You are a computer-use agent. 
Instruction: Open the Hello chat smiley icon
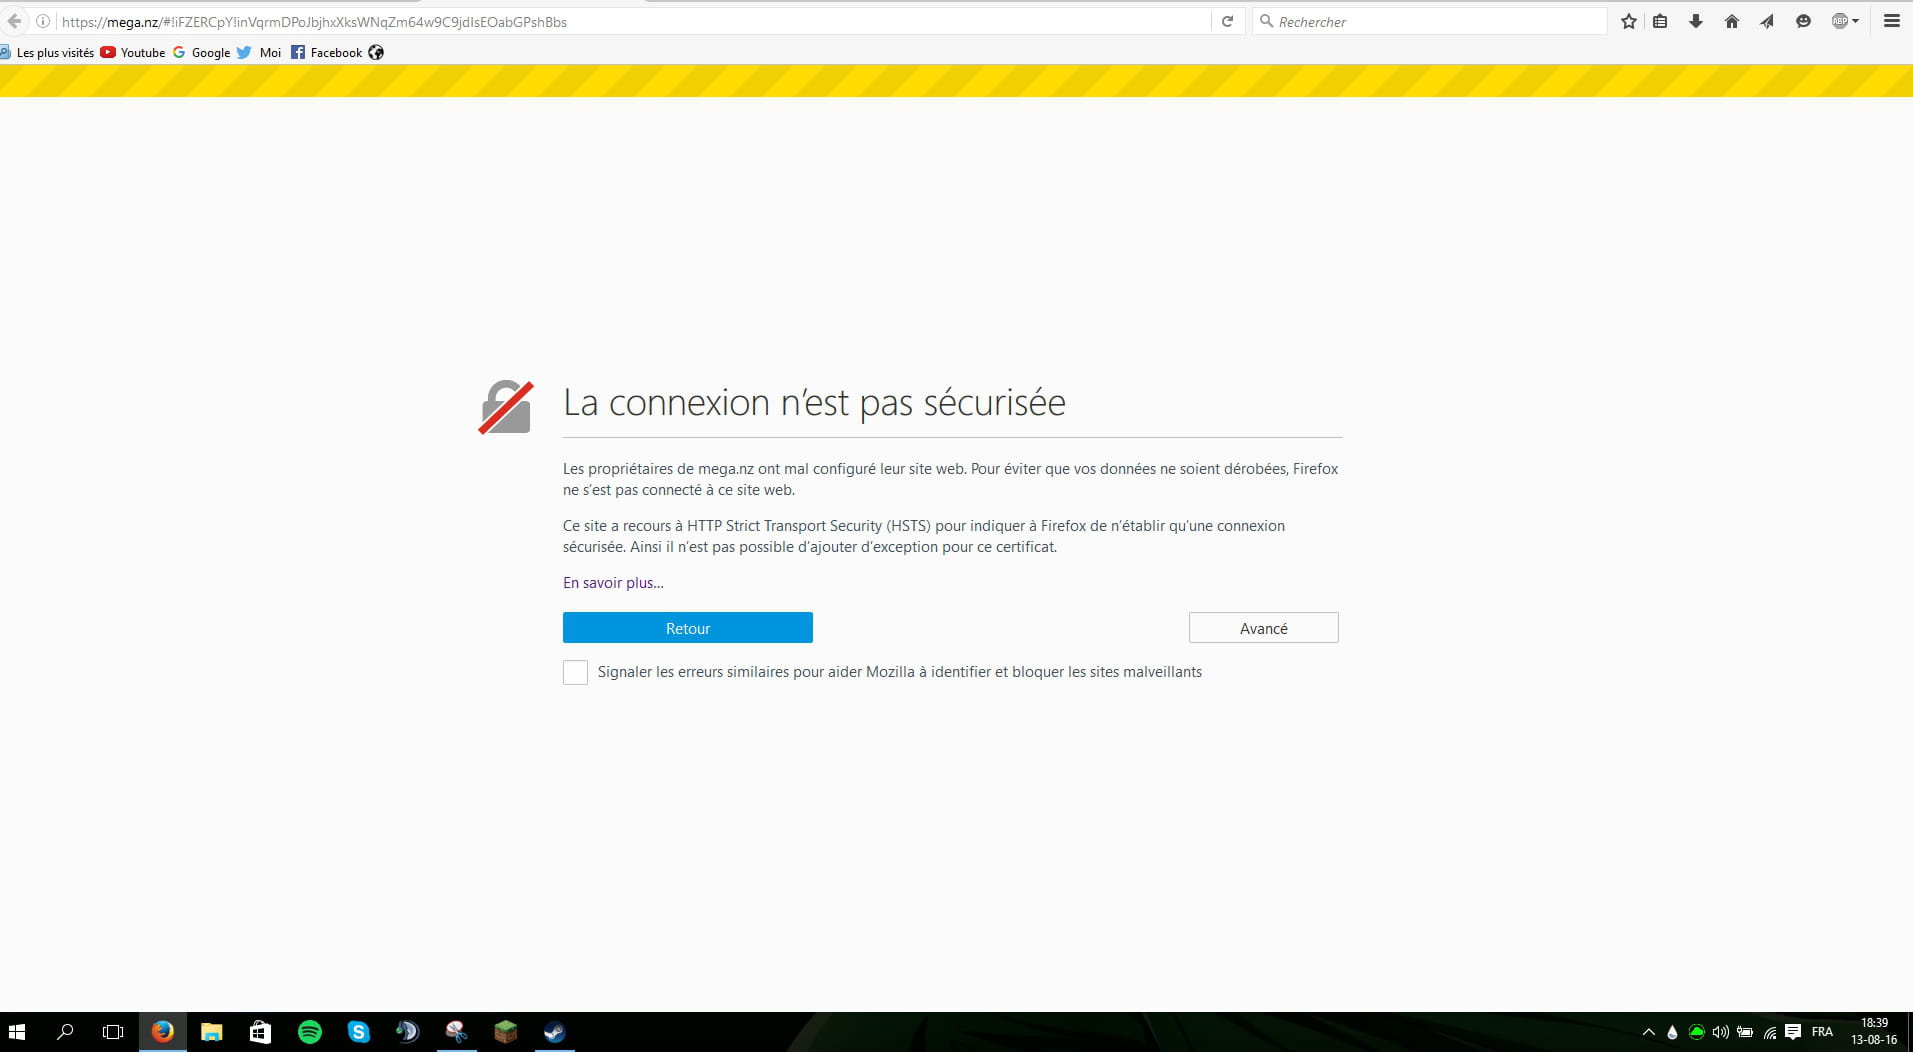click(1803, 21)
